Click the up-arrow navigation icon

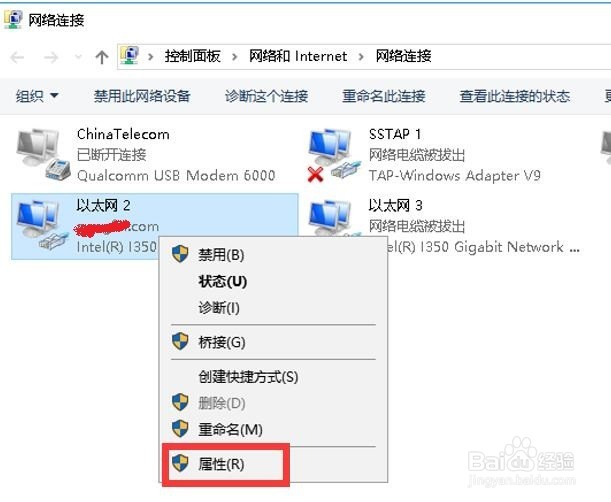(x=102, y=57)
